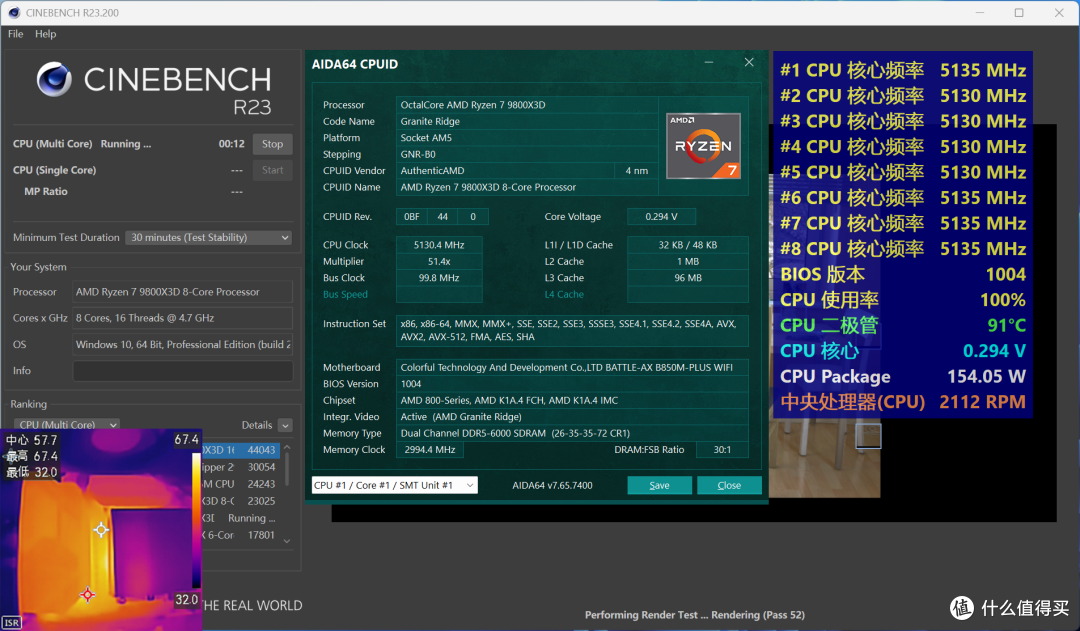Click the OS field showing Windows 10
Screen dimensions: 1080x631
[183, 344]
